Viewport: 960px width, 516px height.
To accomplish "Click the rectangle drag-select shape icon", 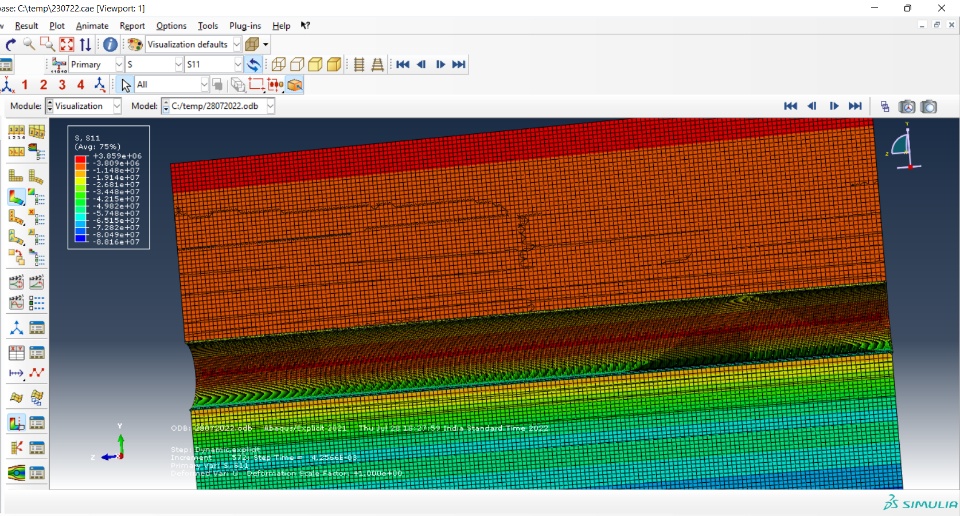I will (256, 84).
